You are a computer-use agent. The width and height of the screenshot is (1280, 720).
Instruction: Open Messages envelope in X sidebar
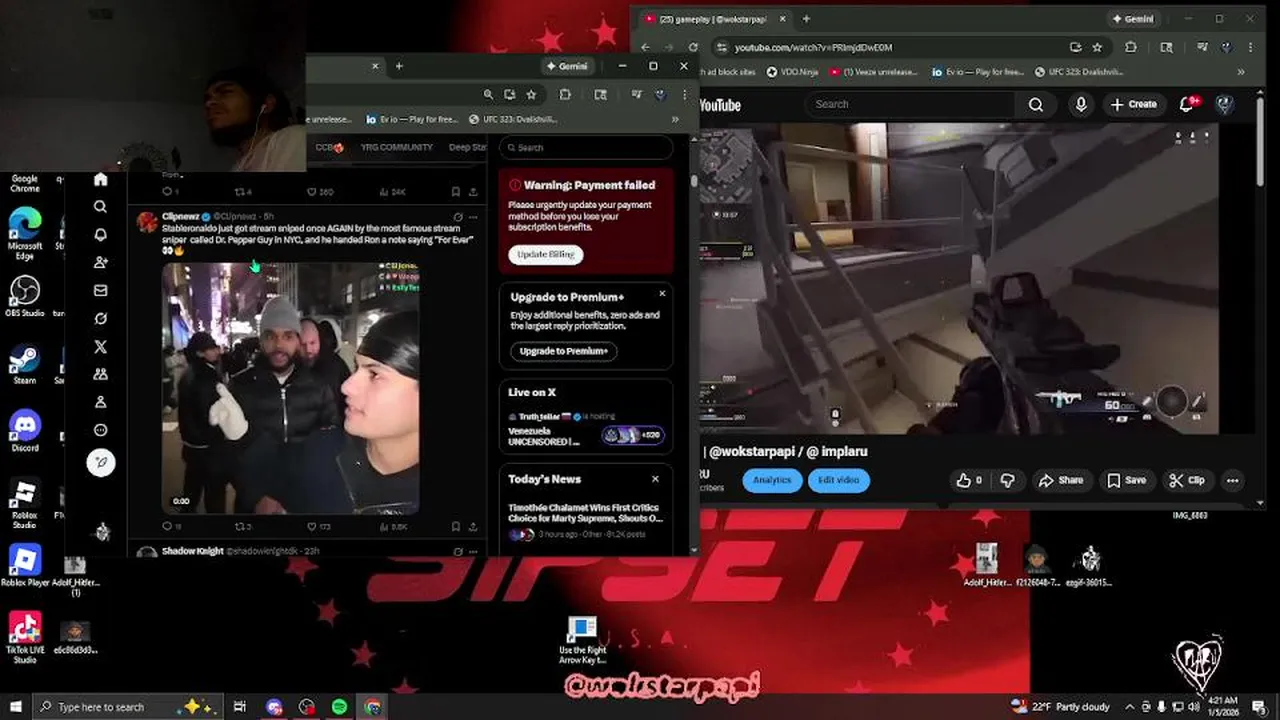[100, 291]
